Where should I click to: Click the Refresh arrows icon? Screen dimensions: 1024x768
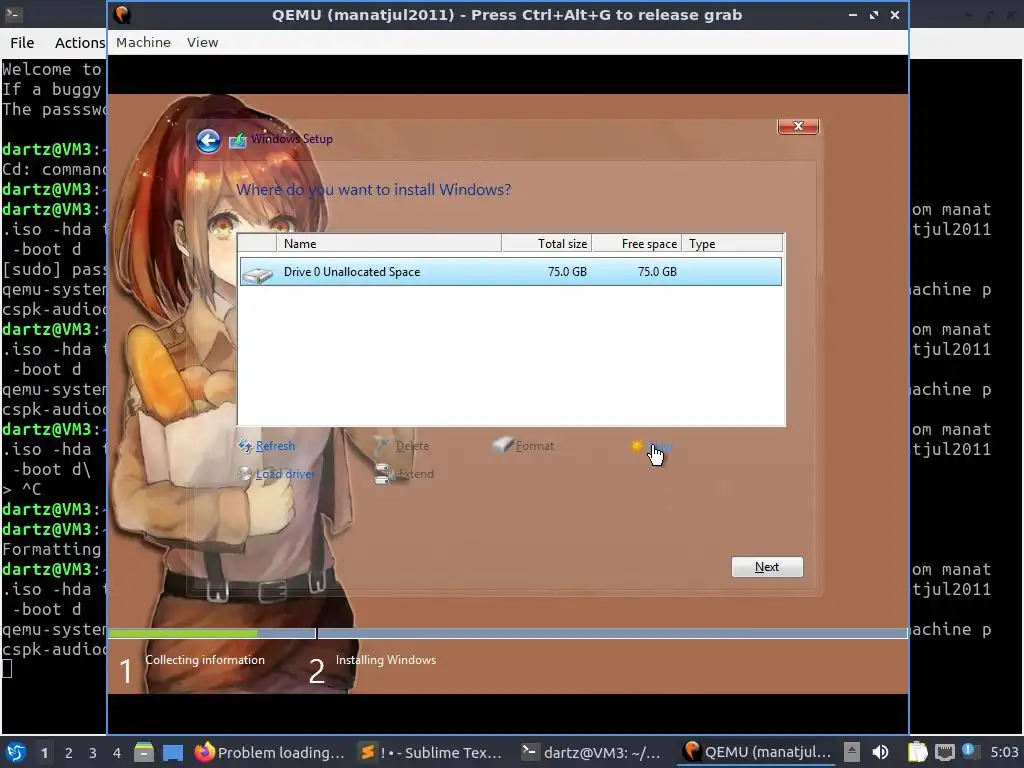coord(245,446)
